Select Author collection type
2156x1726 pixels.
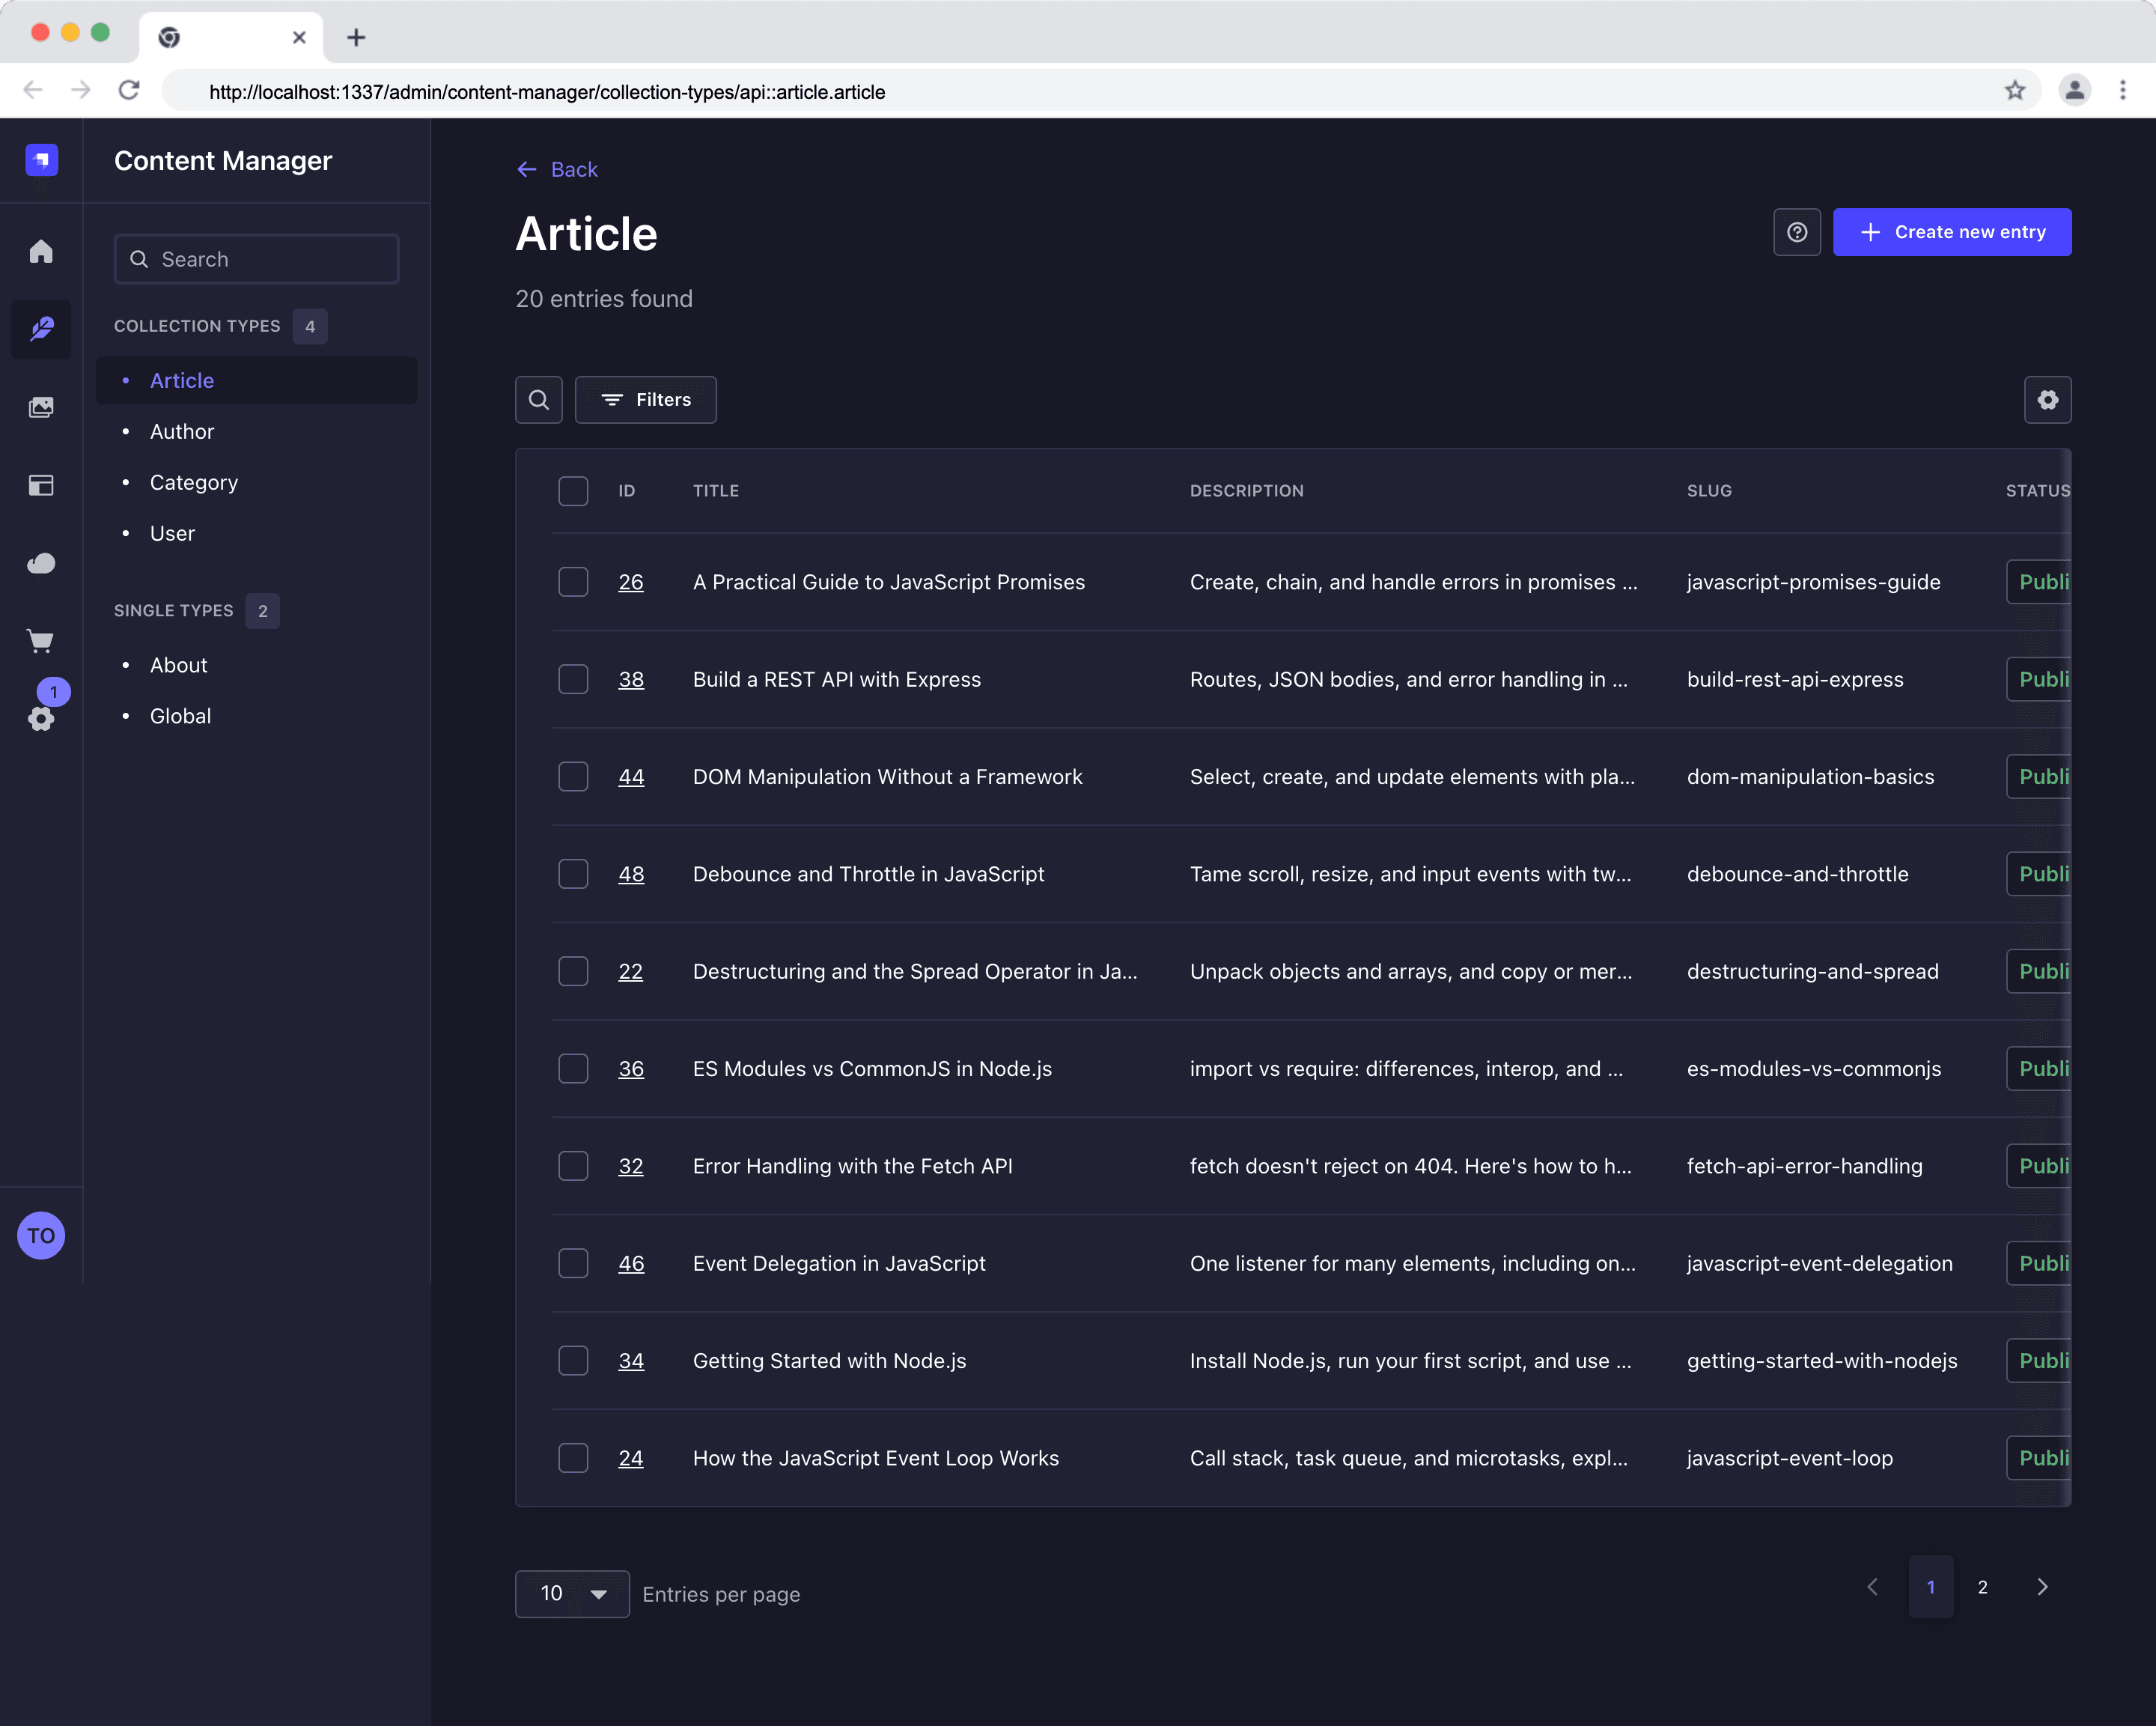click(182, 432)
